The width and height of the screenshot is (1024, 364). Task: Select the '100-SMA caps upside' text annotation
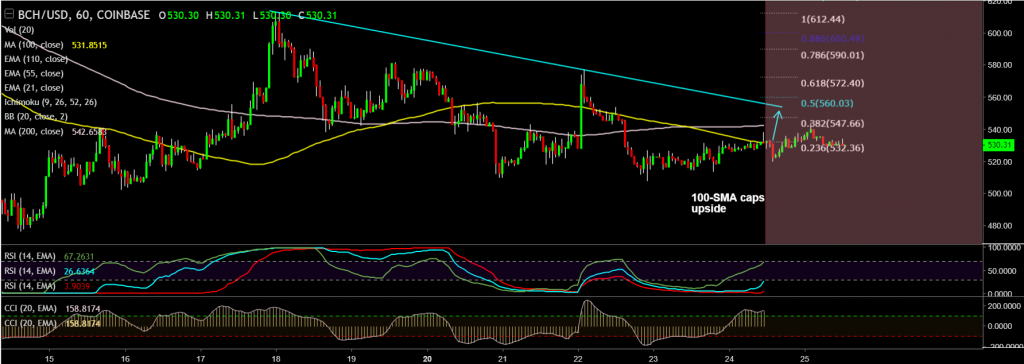point(727,202)
